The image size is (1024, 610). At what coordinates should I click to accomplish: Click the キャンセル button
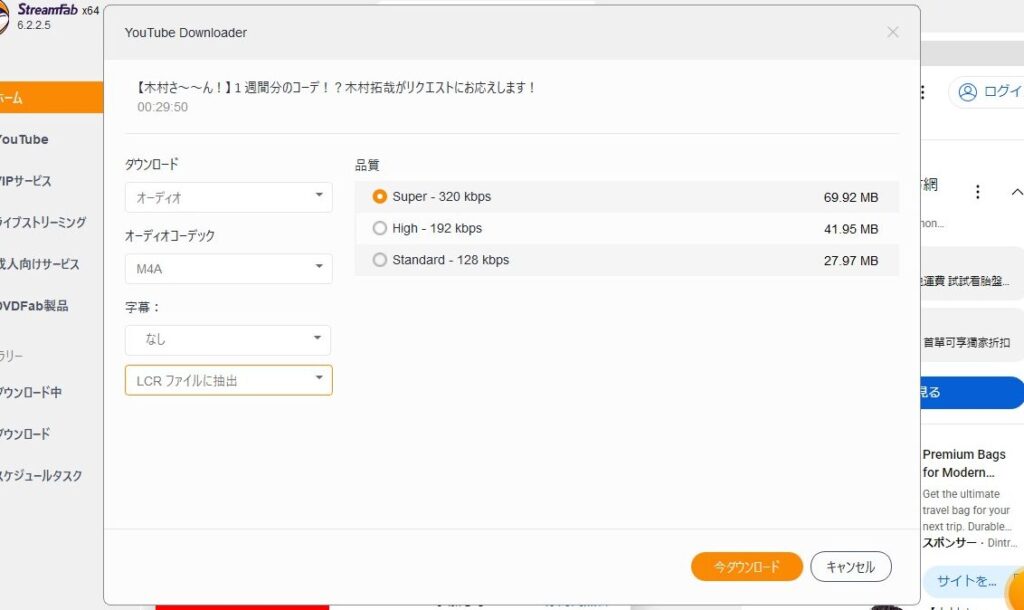(850, 567)
